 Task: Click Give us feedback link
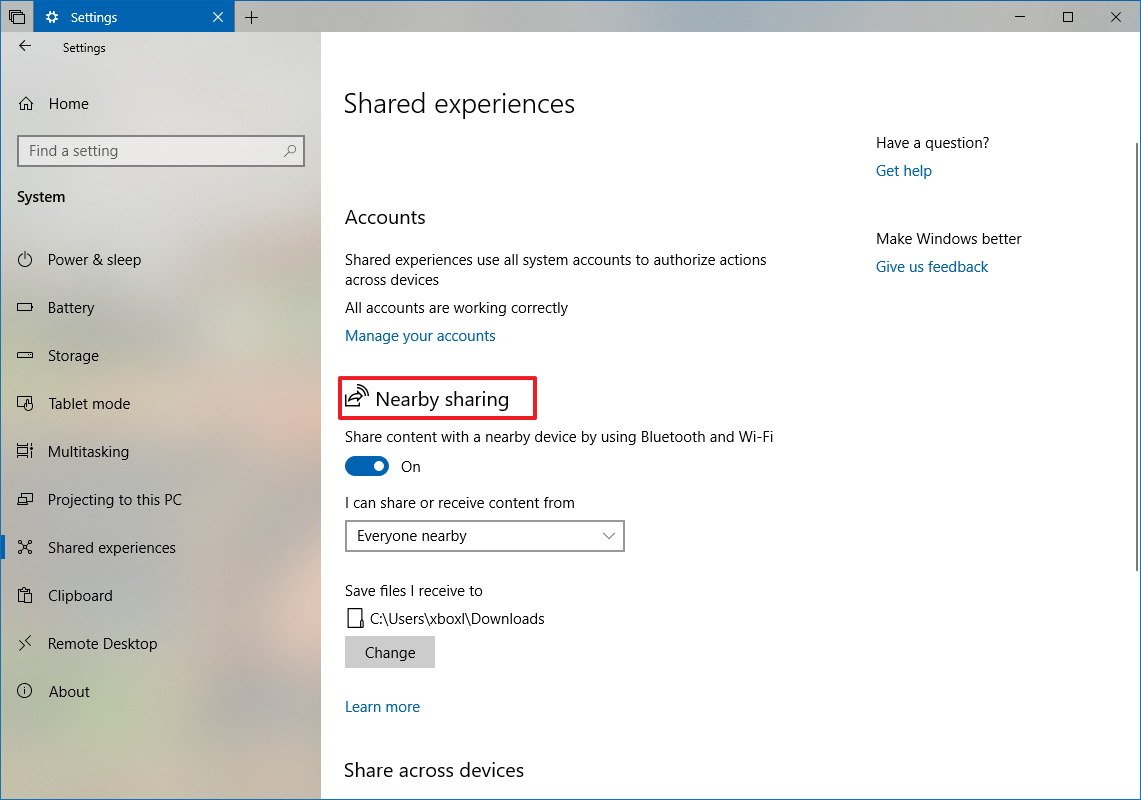point(931,266)
